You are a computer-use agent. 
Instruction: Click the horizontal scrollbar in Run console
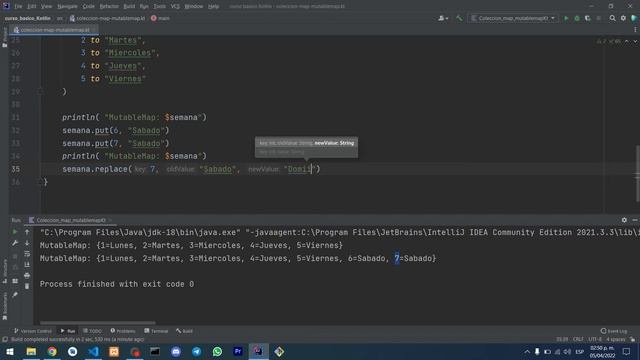(98, 323)
